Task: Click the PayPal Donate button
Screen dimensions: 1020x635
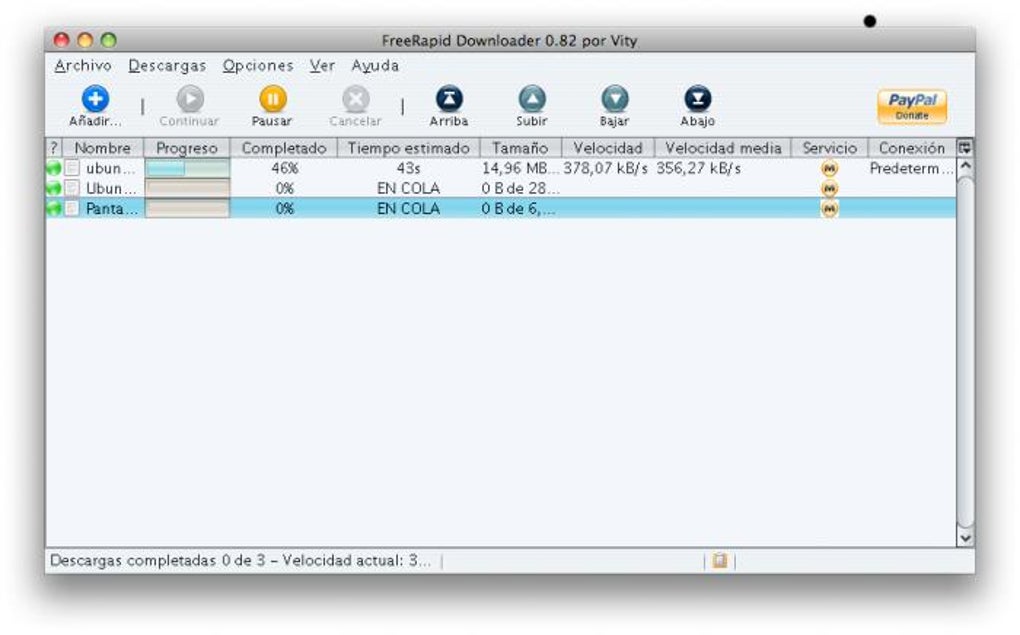Action: 912,106
